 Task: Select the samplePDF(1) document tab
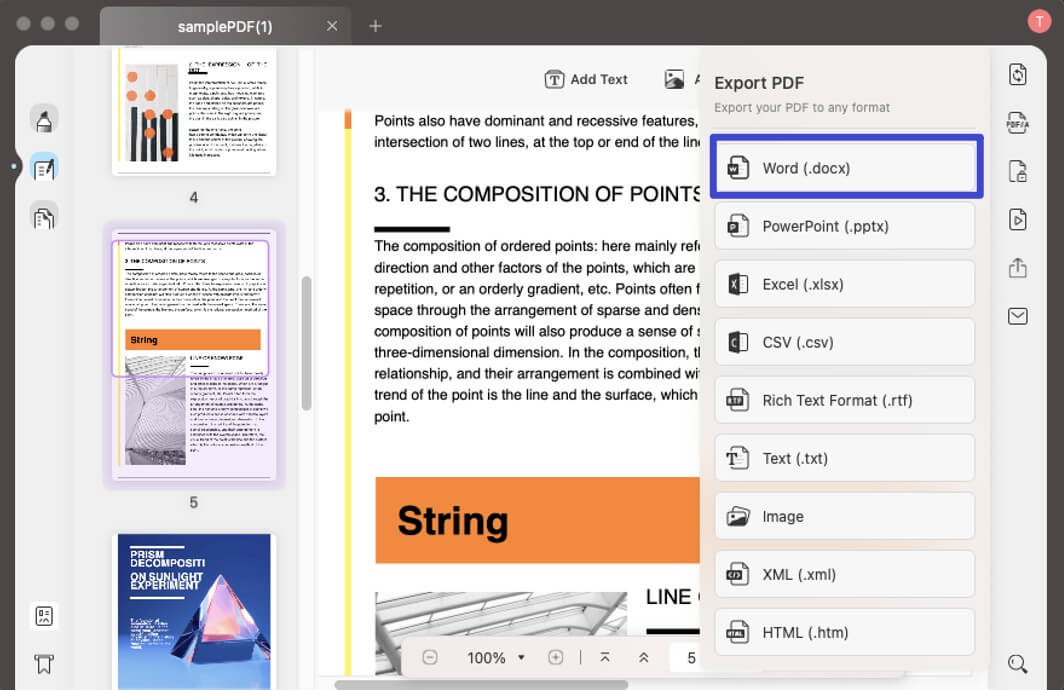point(224,27)
